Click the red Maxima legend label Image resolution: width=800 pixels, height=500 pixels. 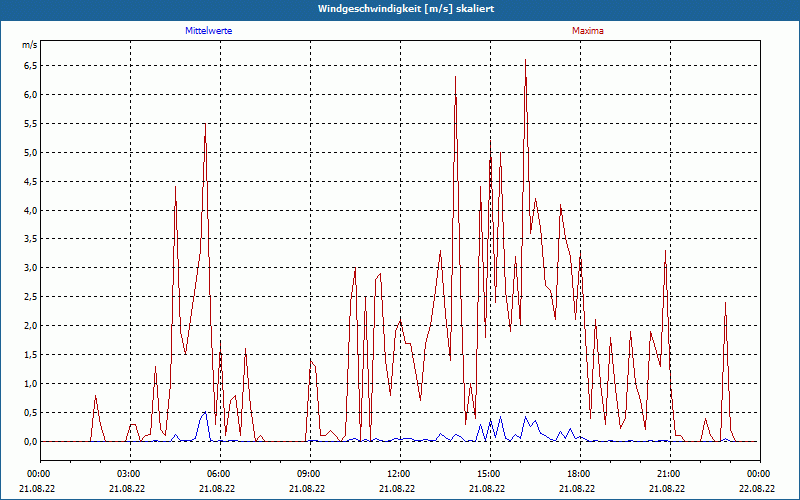tap(588, 31)
